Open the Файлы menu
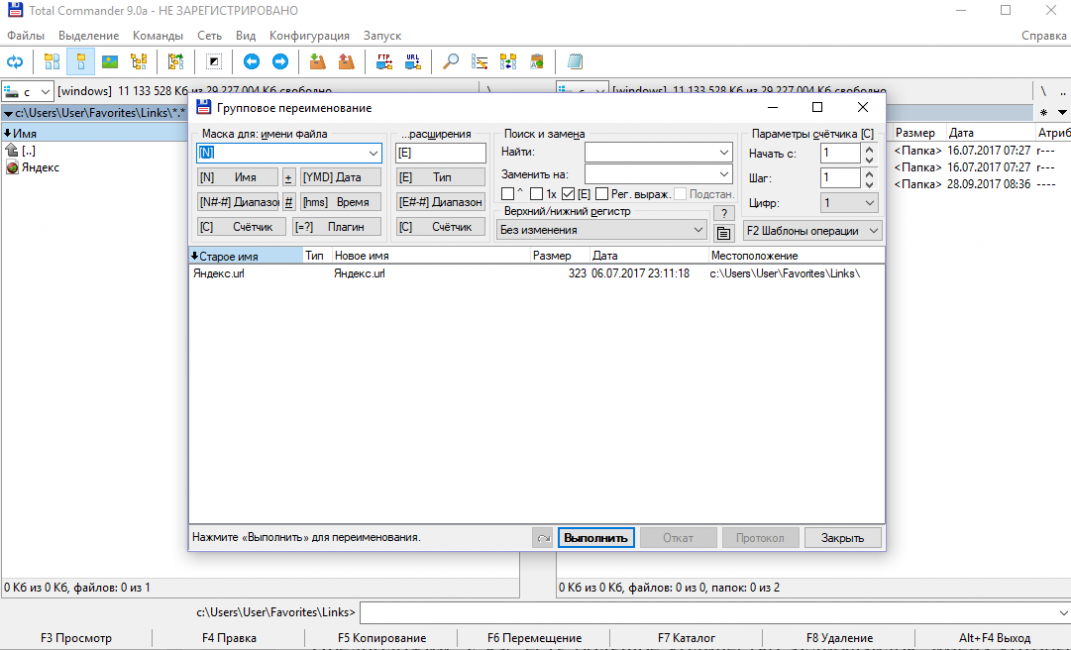Screen dimensions: 1071x650 pyautogui.click(x=25, y=36)
